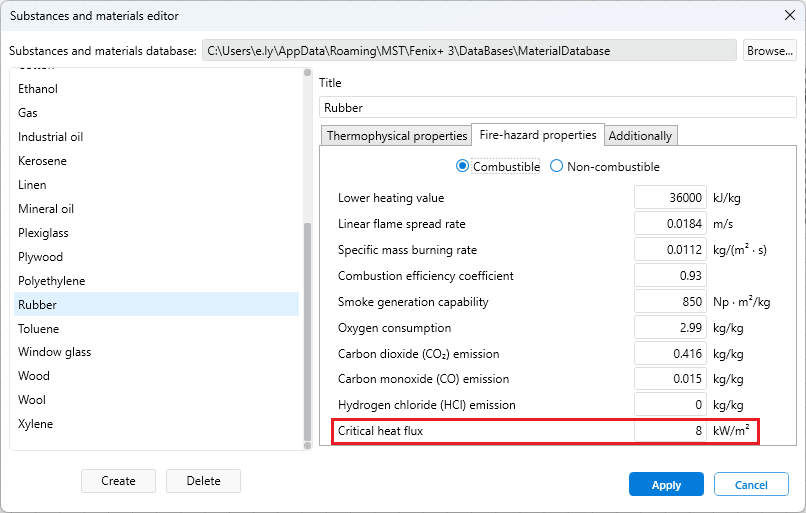Switch to Thermophysical properties tab
This screenshot has width=806, height=513.
click(396, 136)
